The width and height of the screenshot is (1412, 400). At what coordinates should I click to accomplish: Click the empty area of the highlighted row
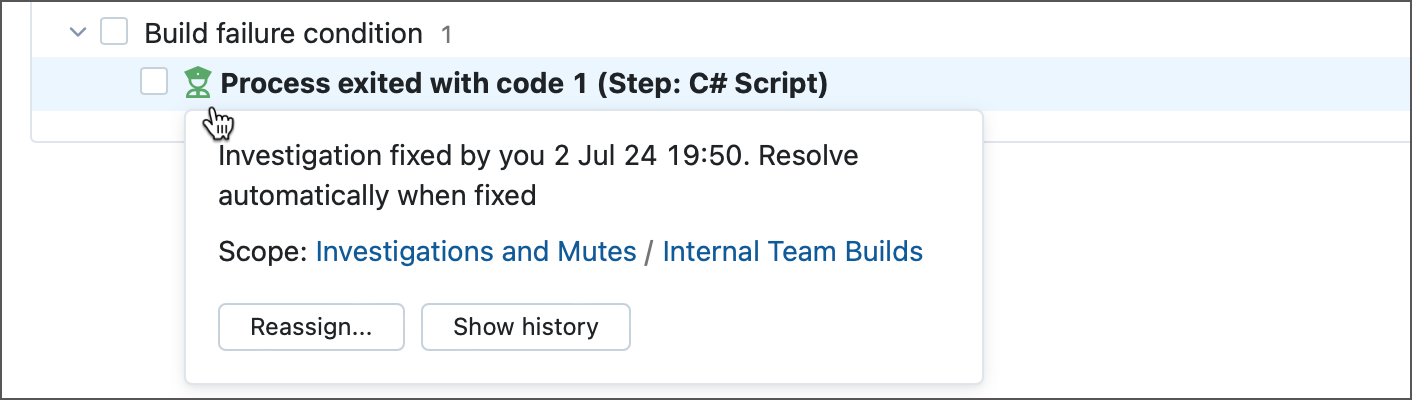point(1100,84)
